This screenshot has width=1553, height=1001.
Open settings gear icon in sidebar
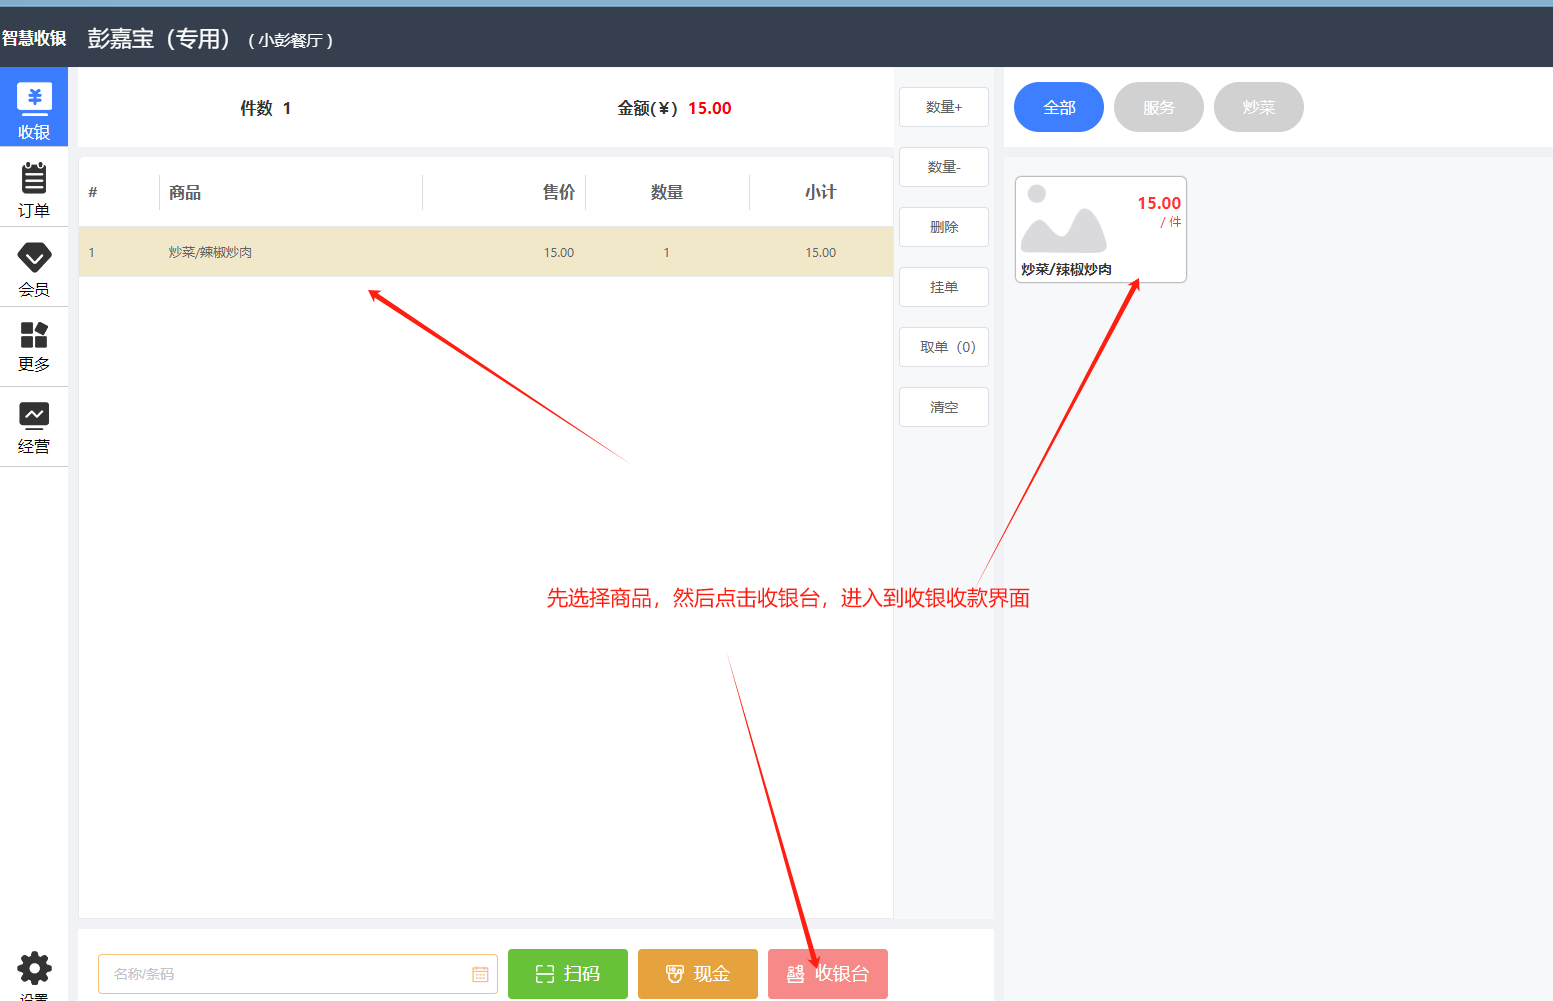(x=34, y=969)
